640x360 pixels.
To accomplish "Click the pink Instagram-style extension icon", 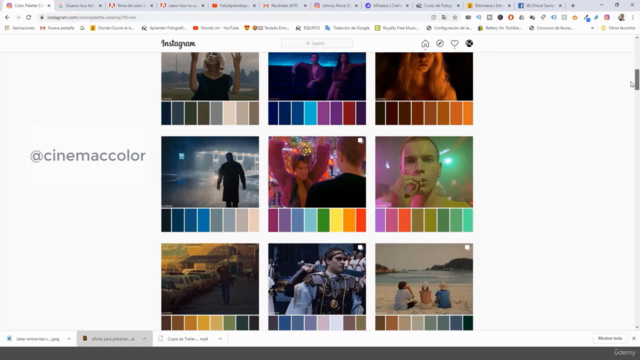I will (607, 18).
